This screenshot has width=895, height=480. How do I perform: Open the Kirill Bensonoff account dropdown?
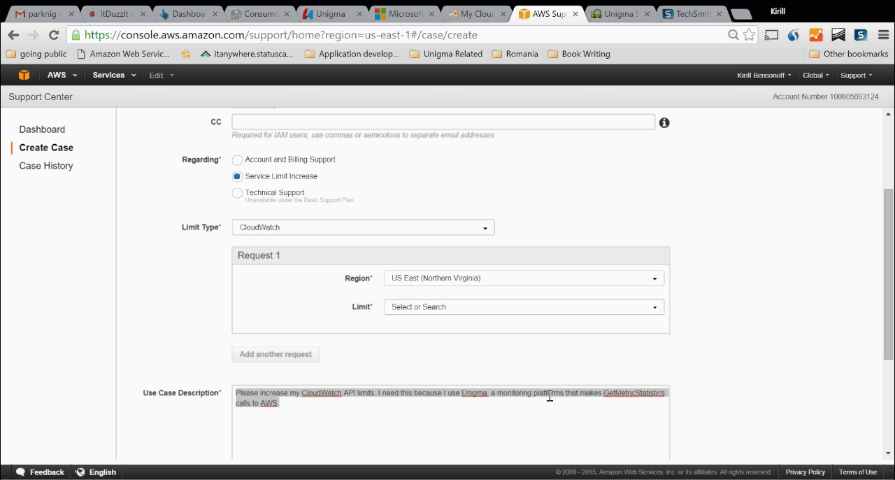point(764,75)
